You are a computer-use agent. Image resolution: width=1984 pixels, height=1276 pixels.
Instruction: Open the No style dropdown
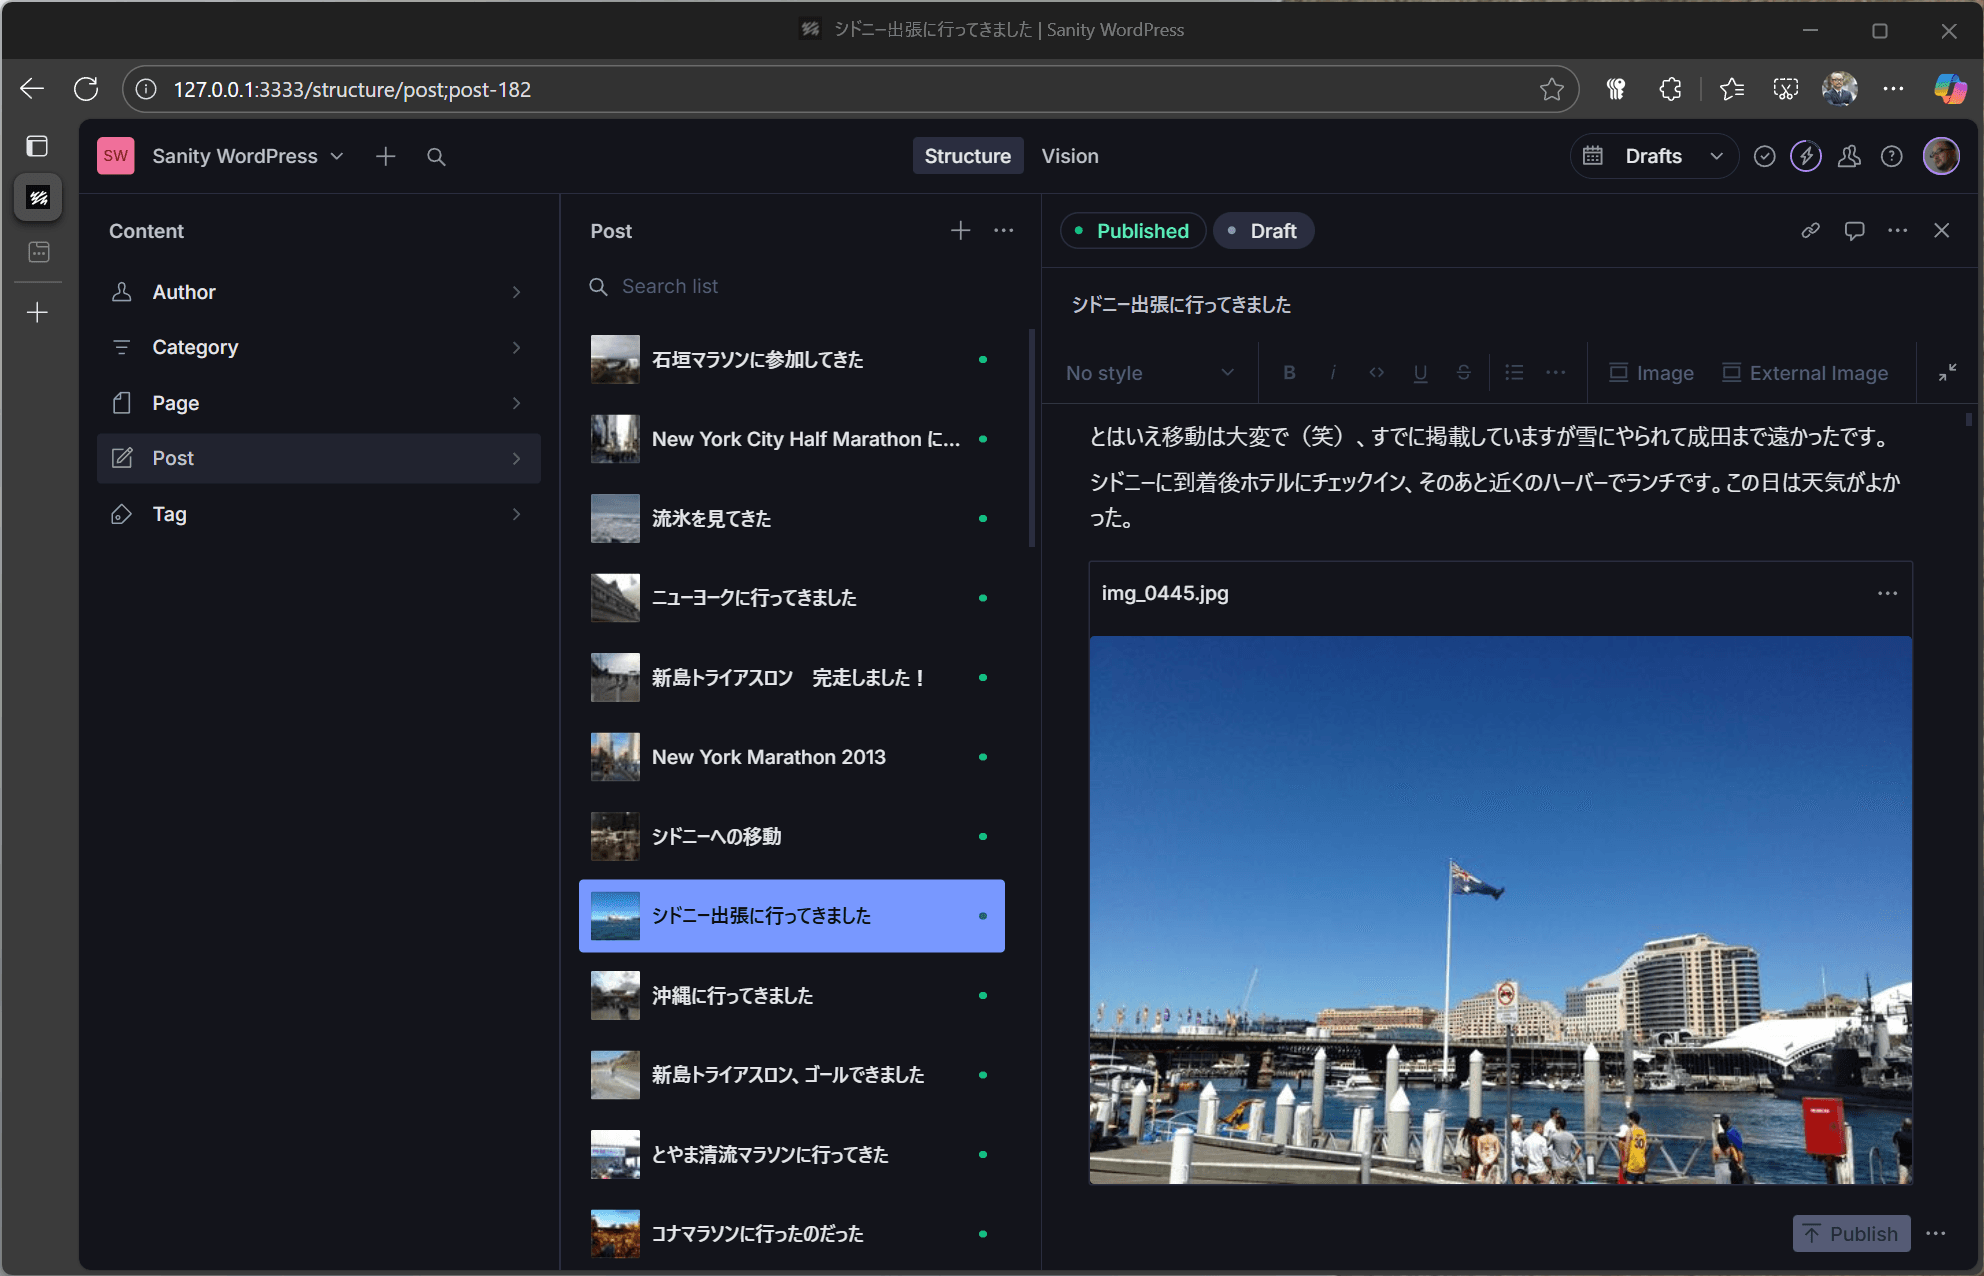(x=1149, y=373)
